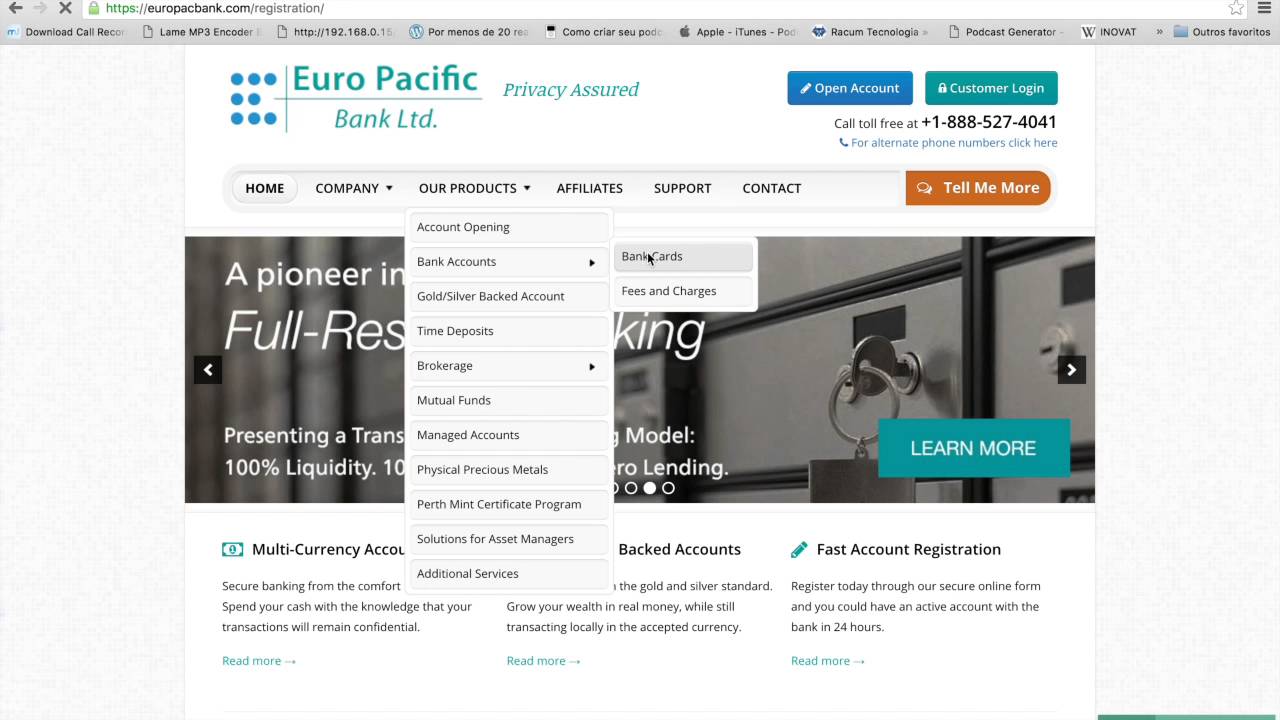Image resolution: width=1280 pixels, height=720 pixels.
Task: Open the CONTACT navigation item
Action: tap(772, 188)
